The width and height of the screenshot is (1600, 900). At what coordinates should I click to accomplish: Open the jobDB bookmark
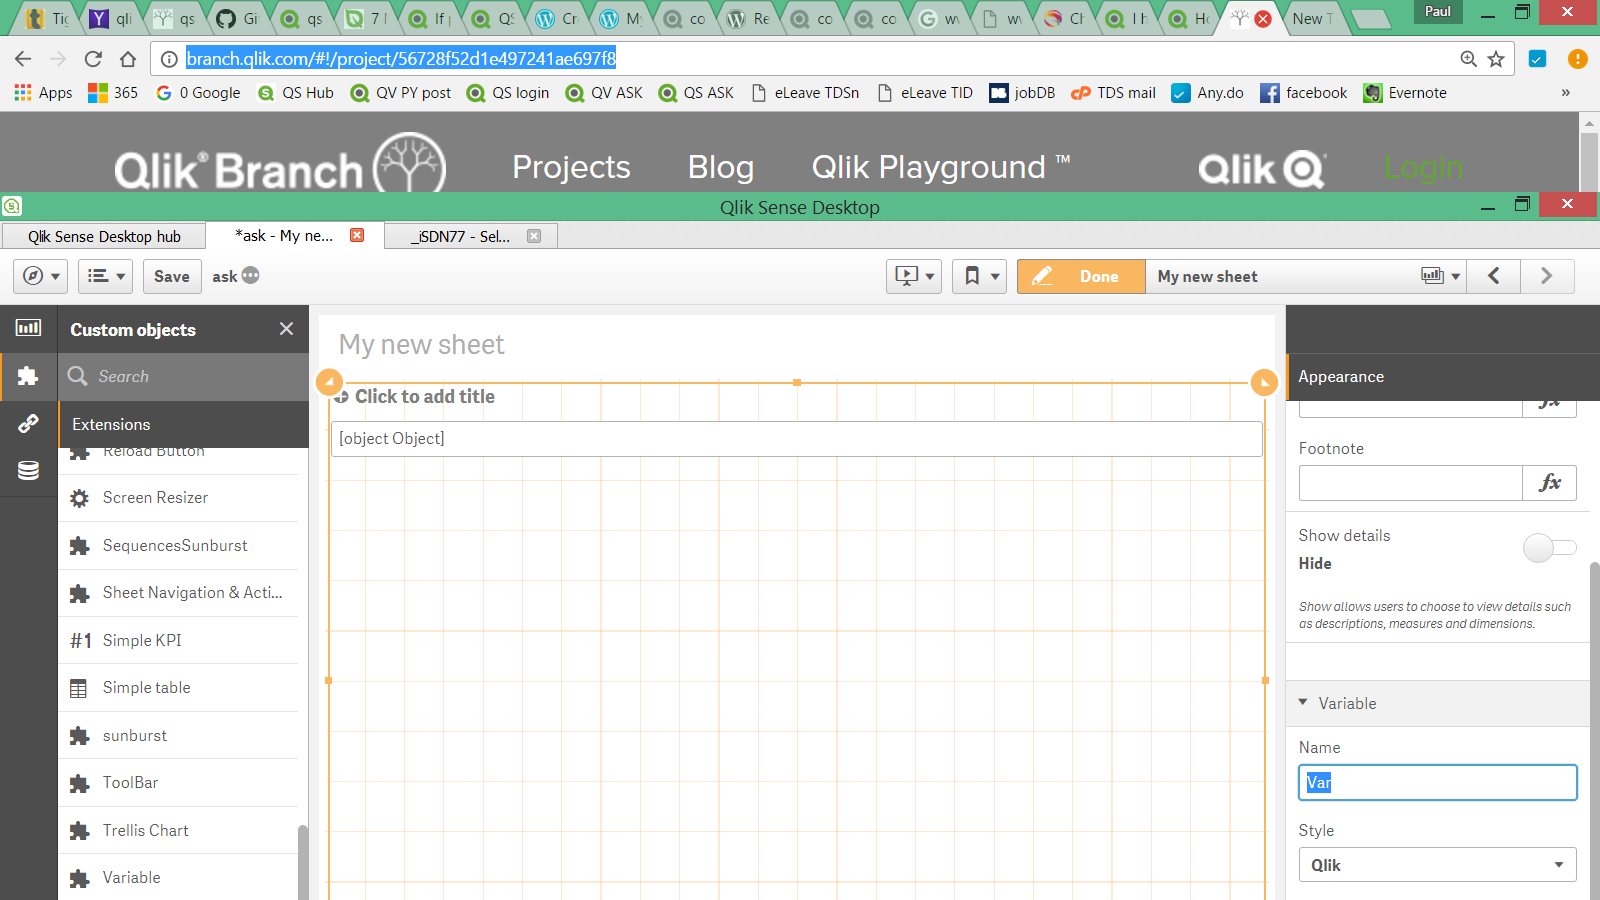tap(1022, 93)
